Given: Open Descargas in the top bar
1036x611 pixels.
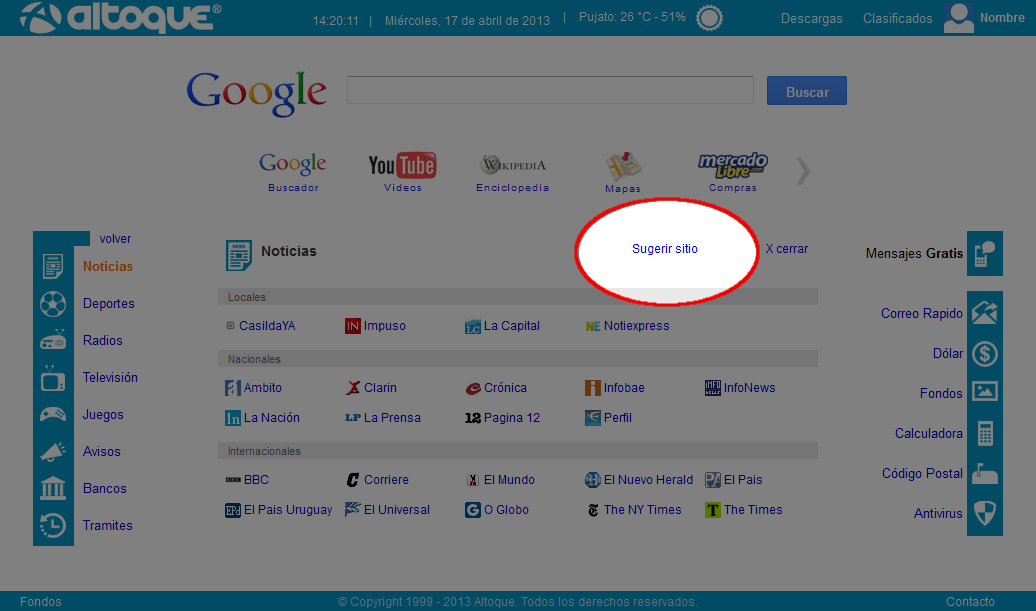Looking at the screenshot, I should pos(811,18).
